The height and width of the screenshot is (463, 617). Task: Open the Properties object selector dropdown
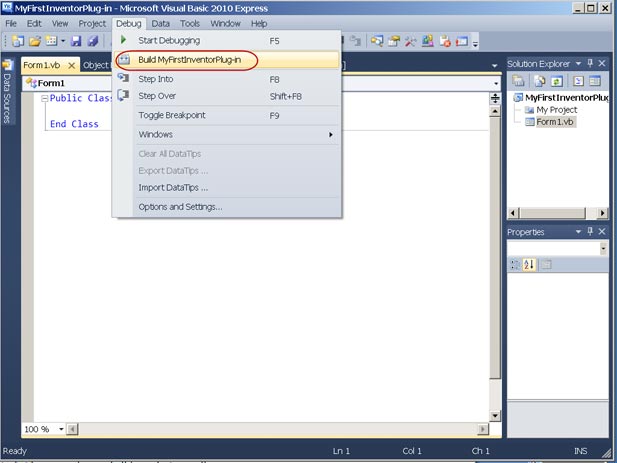(x=603, y=248)
